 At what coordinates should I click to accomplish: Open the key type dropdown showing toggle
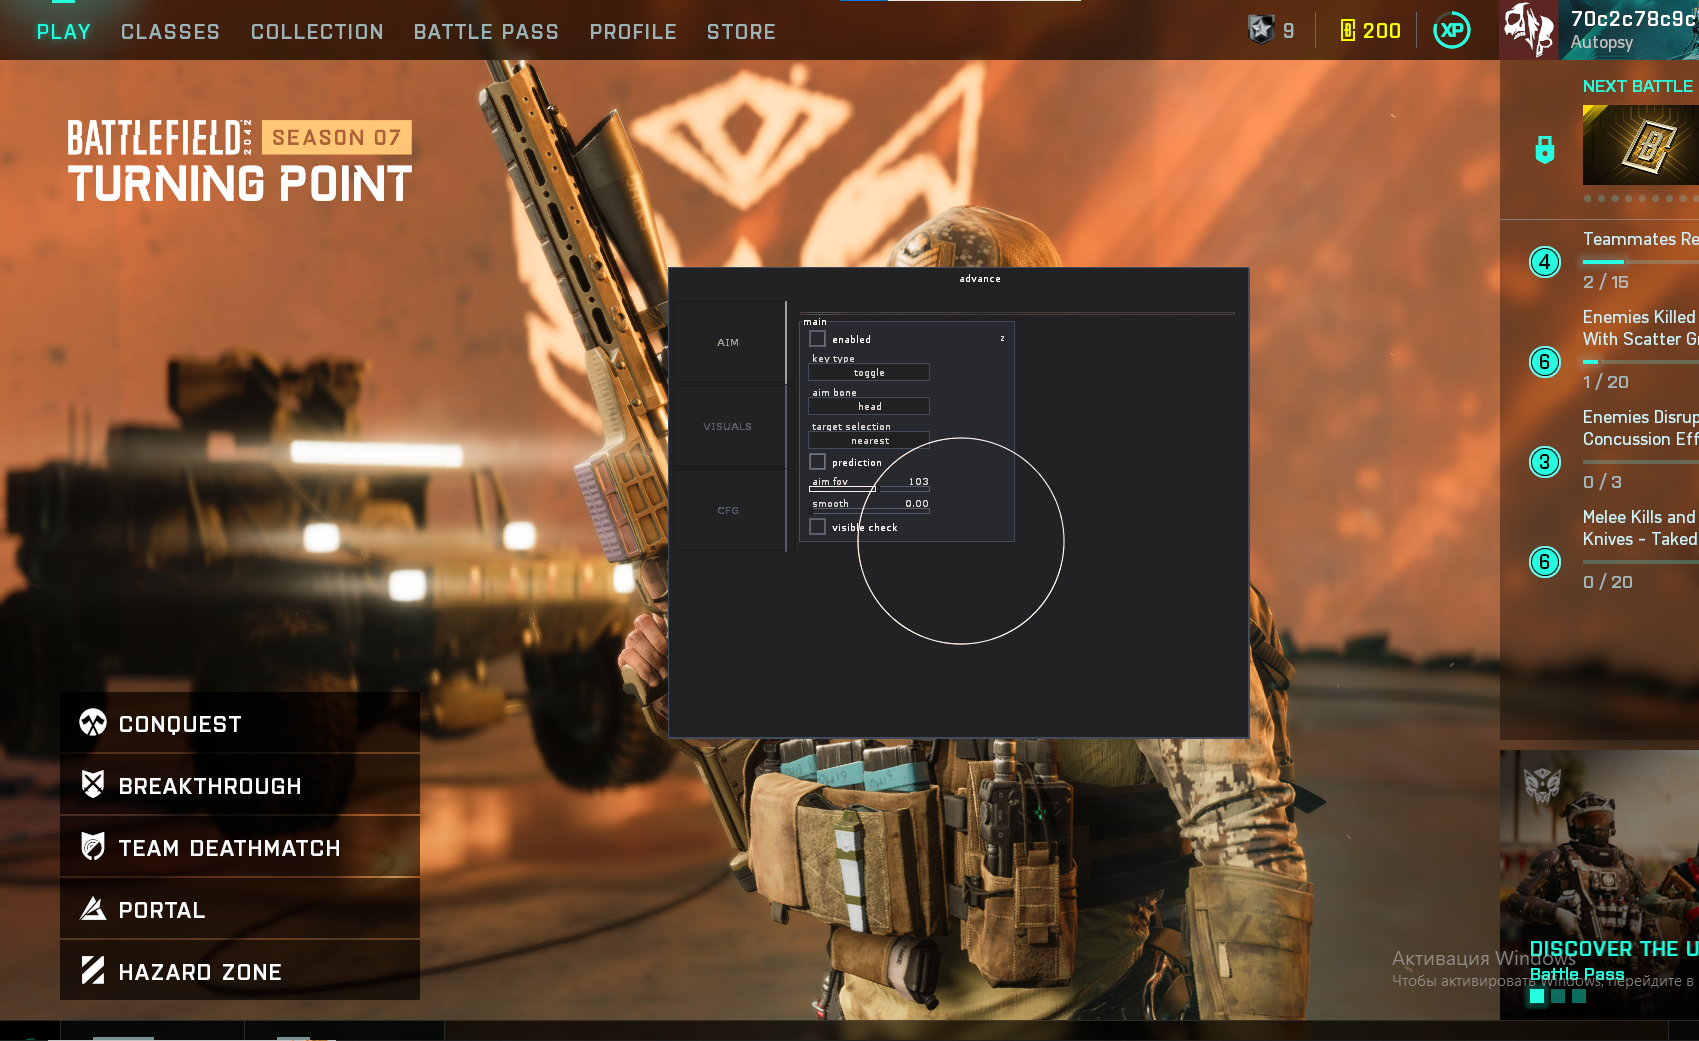click(869, 372)
